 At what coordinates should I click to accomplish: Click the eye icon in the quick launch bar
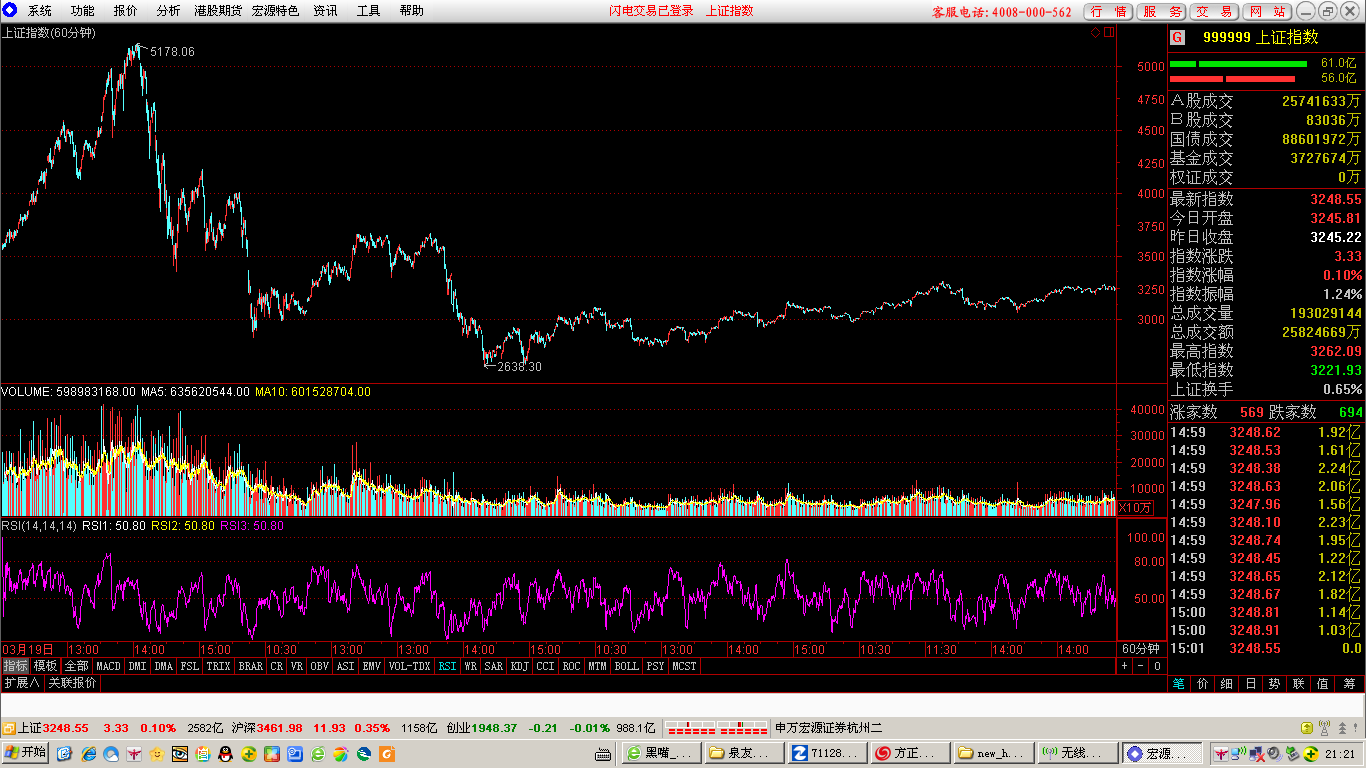(181, 753)
